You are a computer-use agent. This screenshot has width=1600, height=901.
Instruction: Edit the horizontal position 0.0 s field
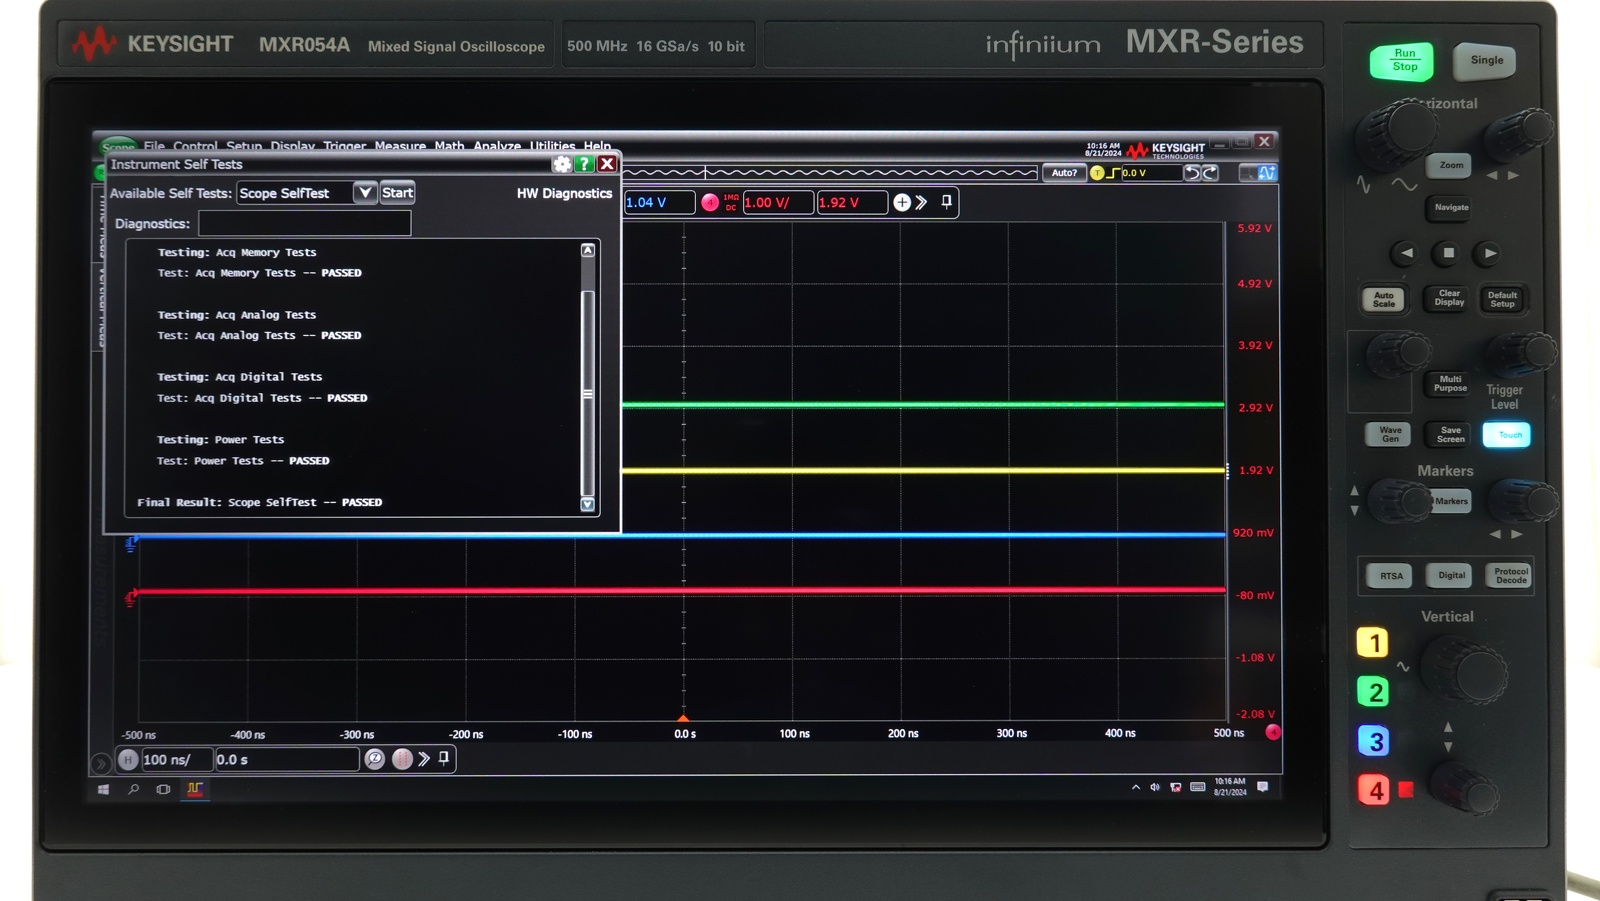click(x=287, y=760)
